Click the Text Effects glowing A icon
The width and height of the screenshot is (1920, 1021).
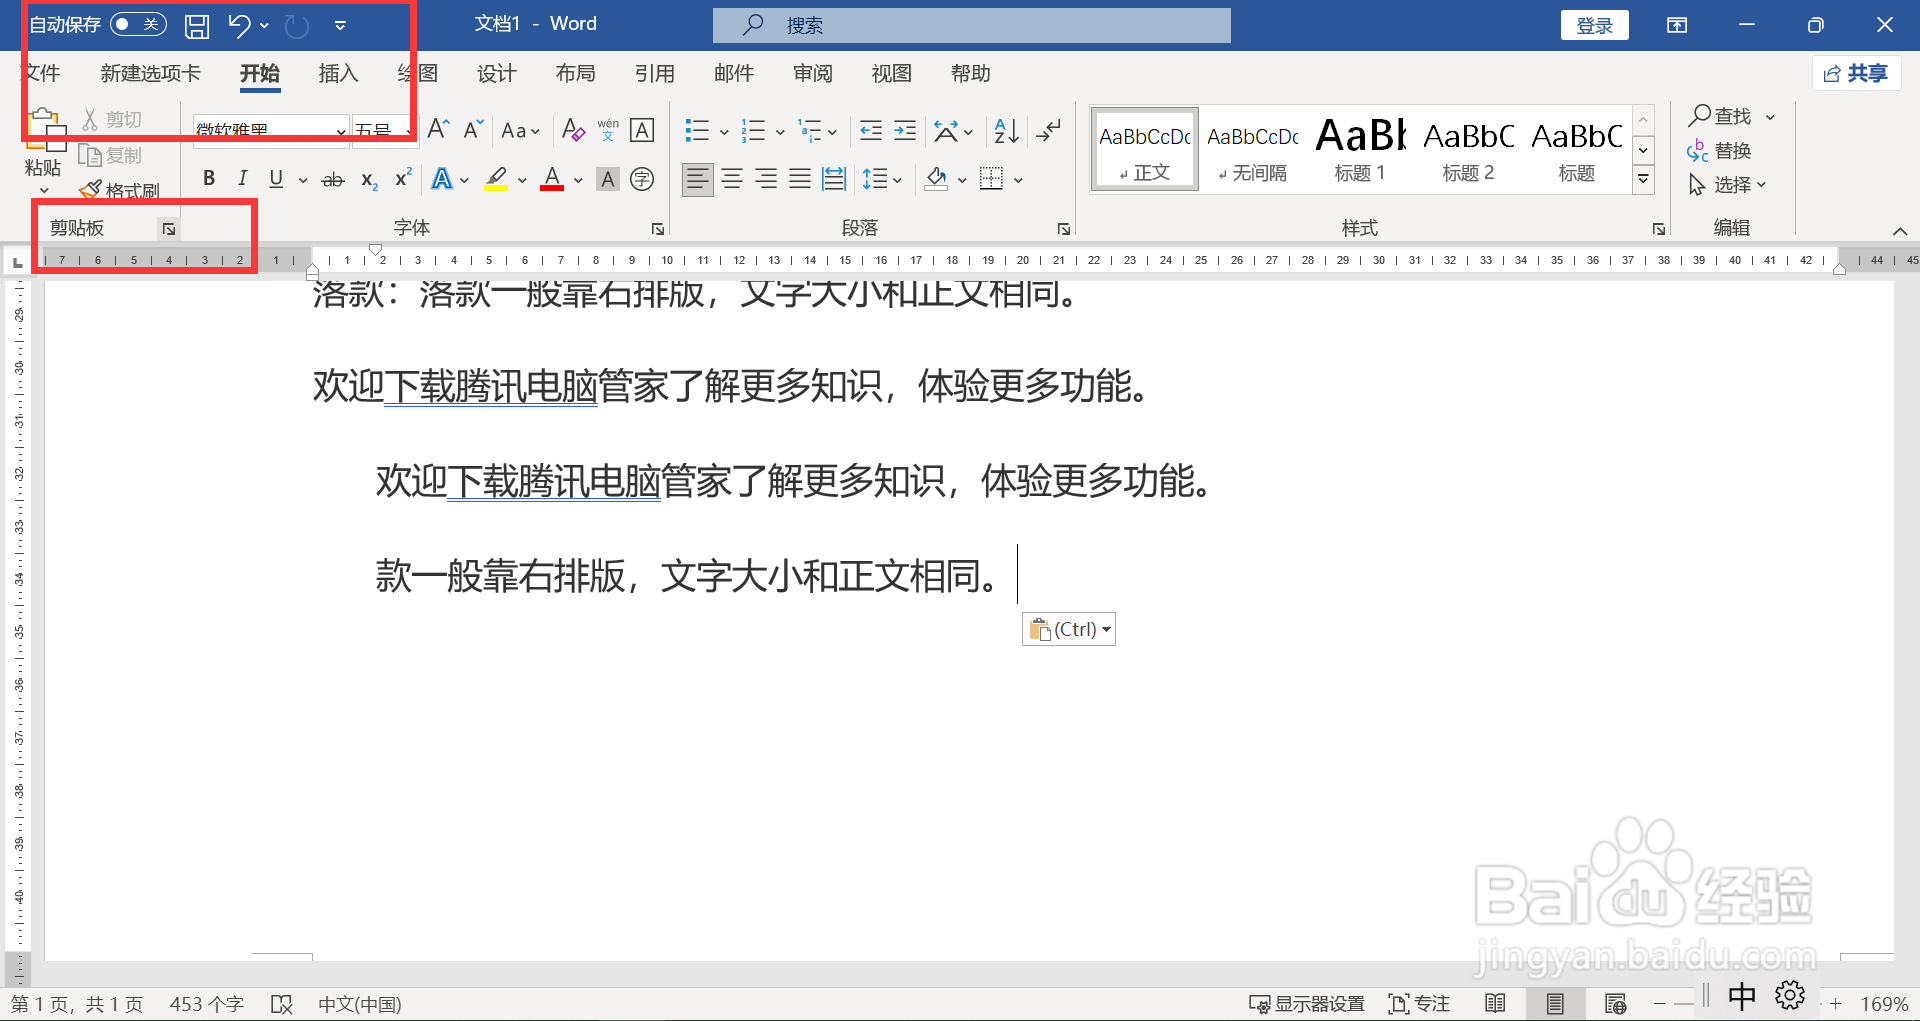tap(442, 179)
